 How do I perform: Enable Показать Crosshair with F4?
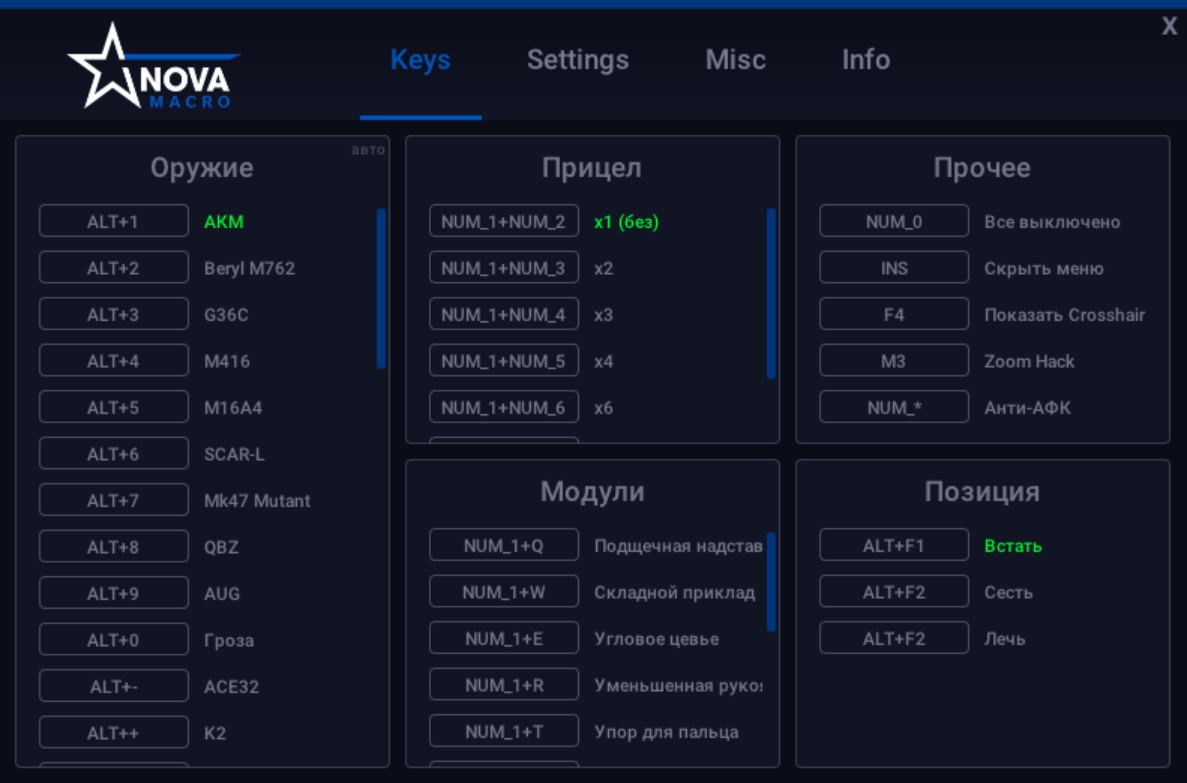[893, 314]
